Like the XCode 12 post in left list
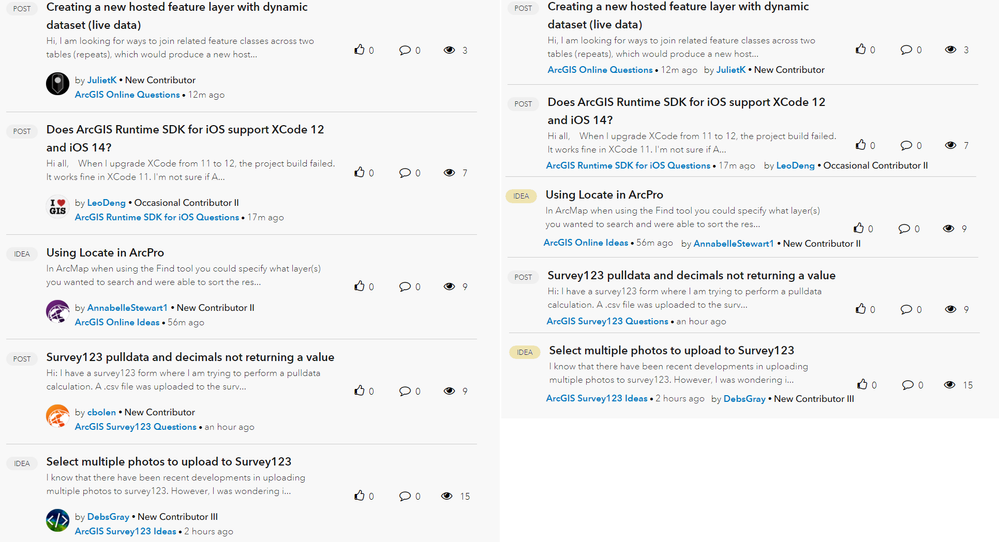999x542 pixels. pos(360,173)
